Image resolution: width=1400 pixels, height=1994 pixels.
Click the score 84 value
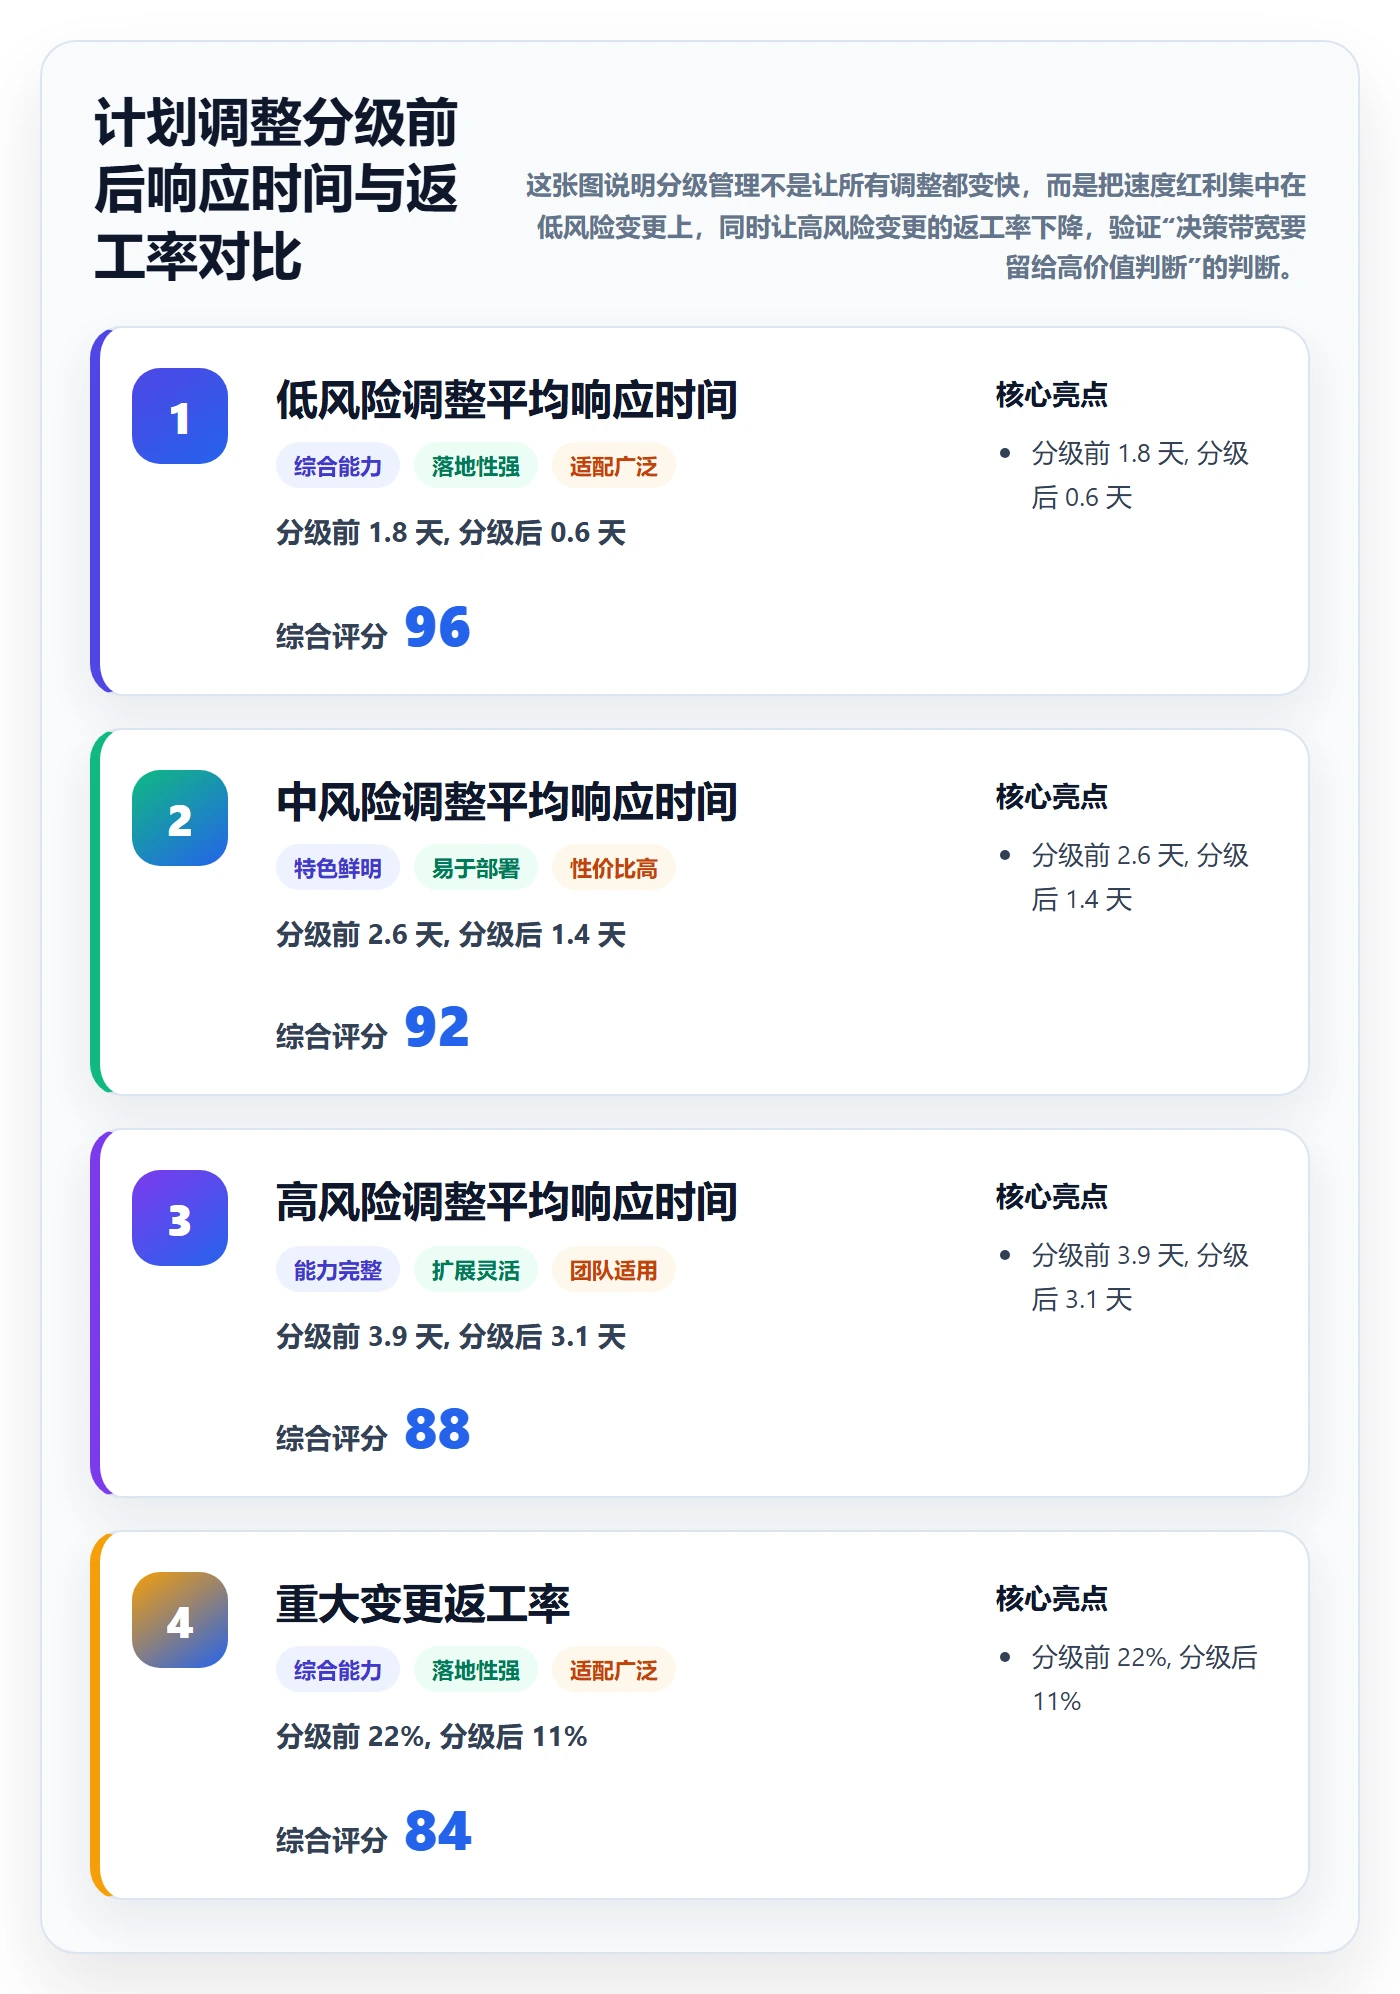pyautogui.click(x=437, y=1832)
